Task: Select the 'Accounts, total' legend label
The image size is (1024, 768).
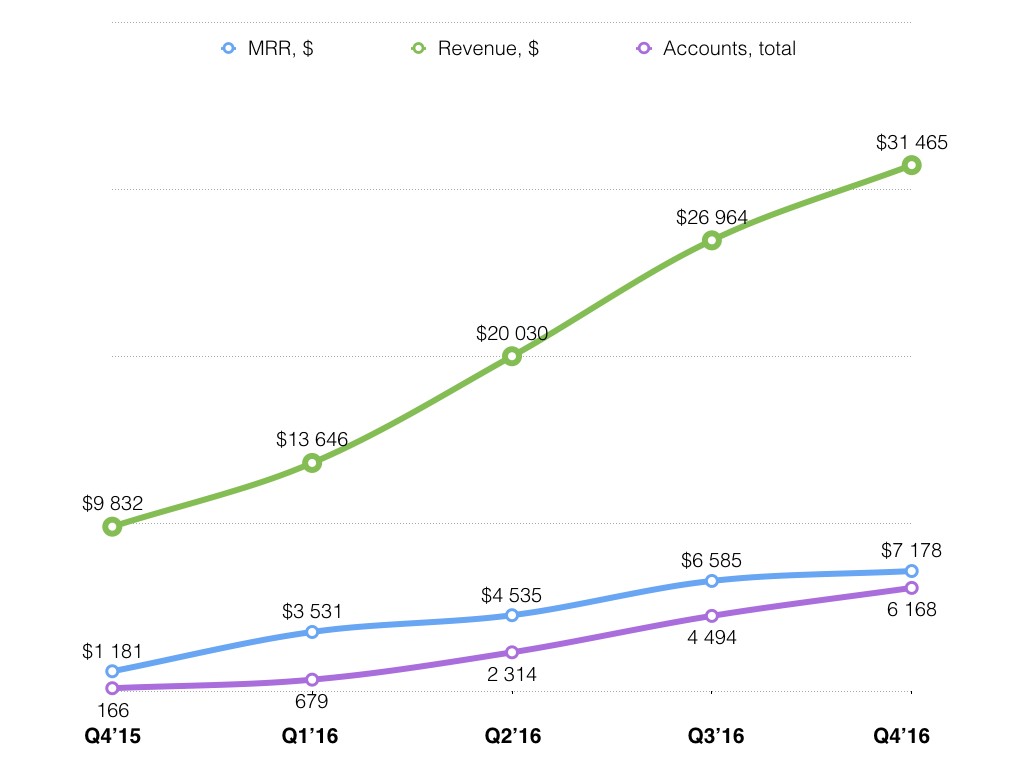Action: [729, 48]
